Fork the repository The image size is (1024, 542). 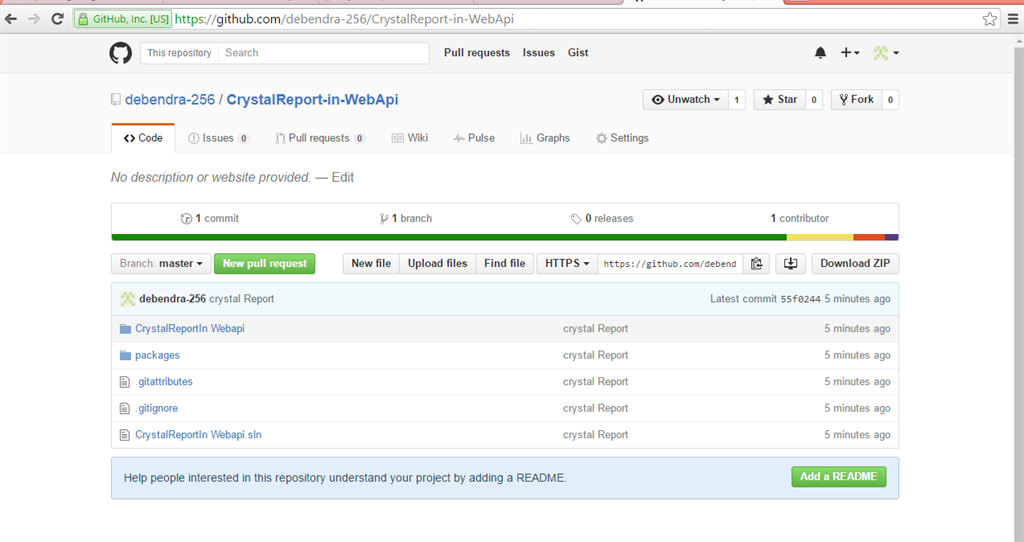(856, 100)
